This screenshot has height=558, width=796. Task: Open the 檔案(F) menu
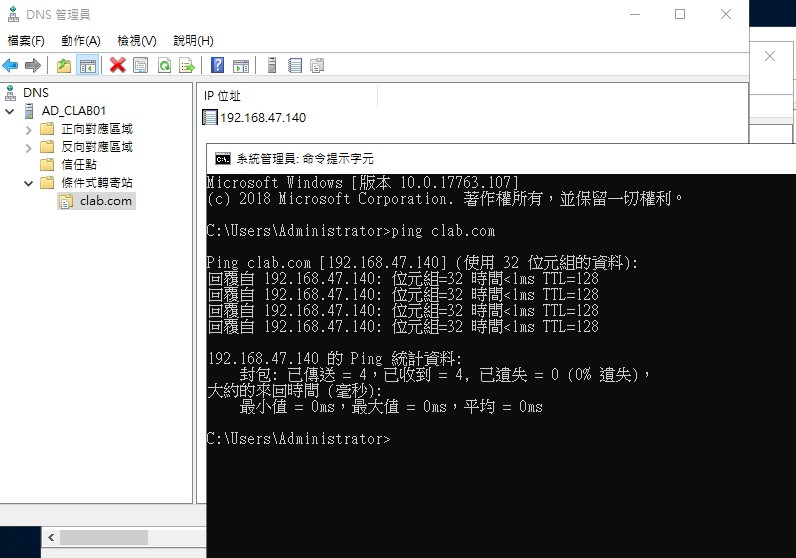click(26, 41)
